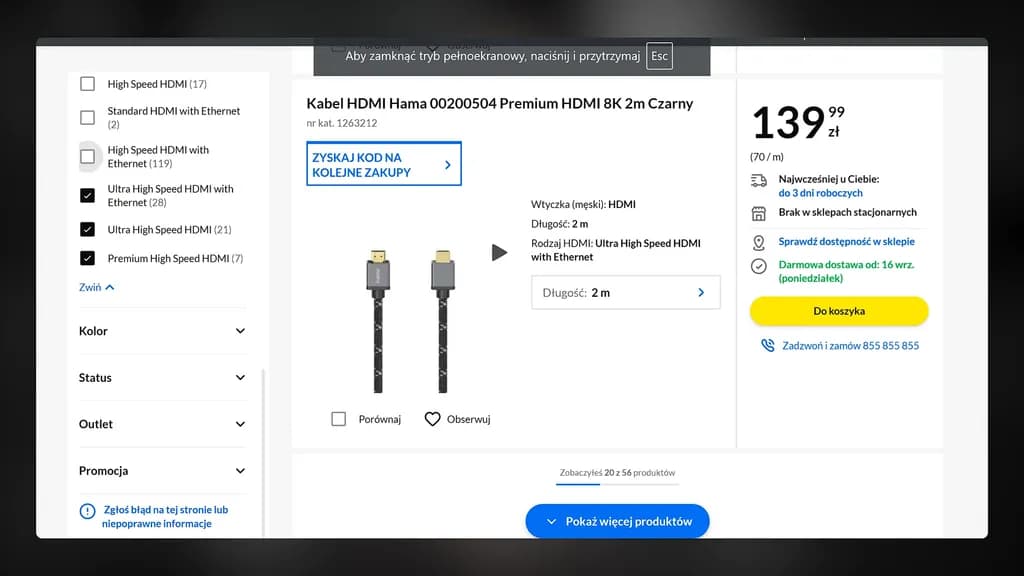Click the location pin icon
The image size is (1024, 576).
click(757, 240)
